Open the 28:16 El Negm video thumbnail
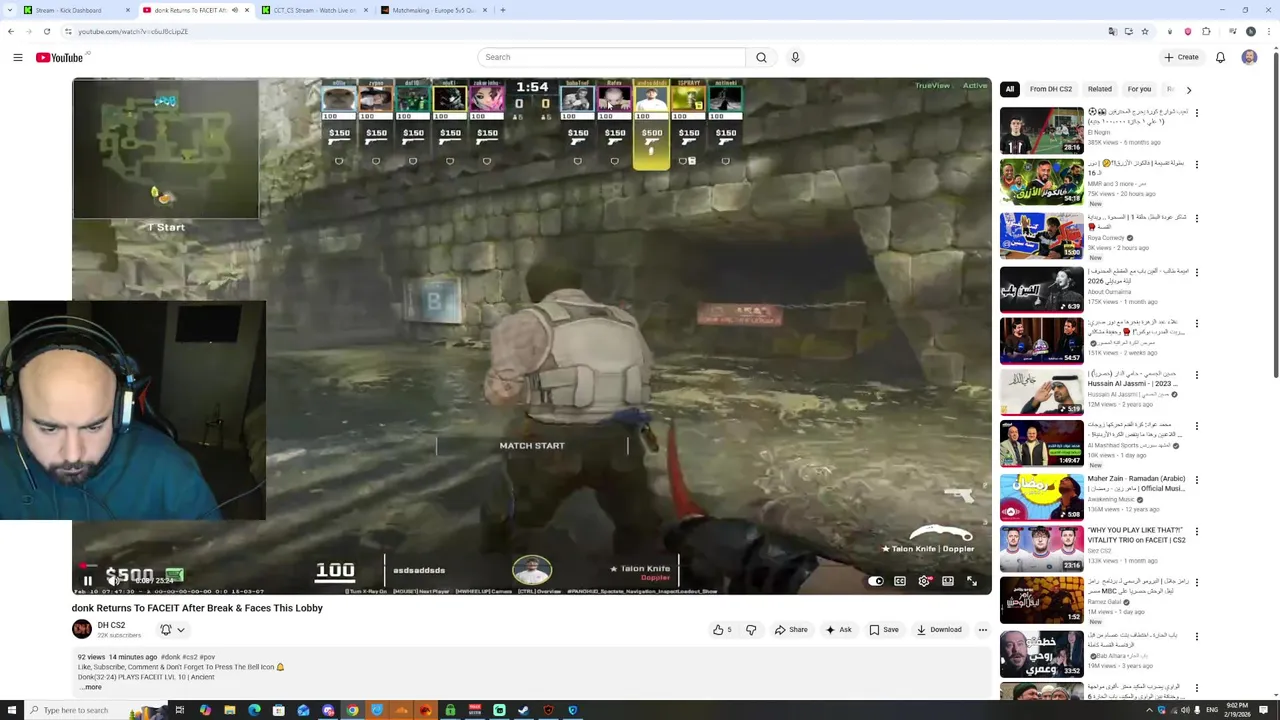The height and width of the screenshot is (720, 1280). click(1041, 130)
